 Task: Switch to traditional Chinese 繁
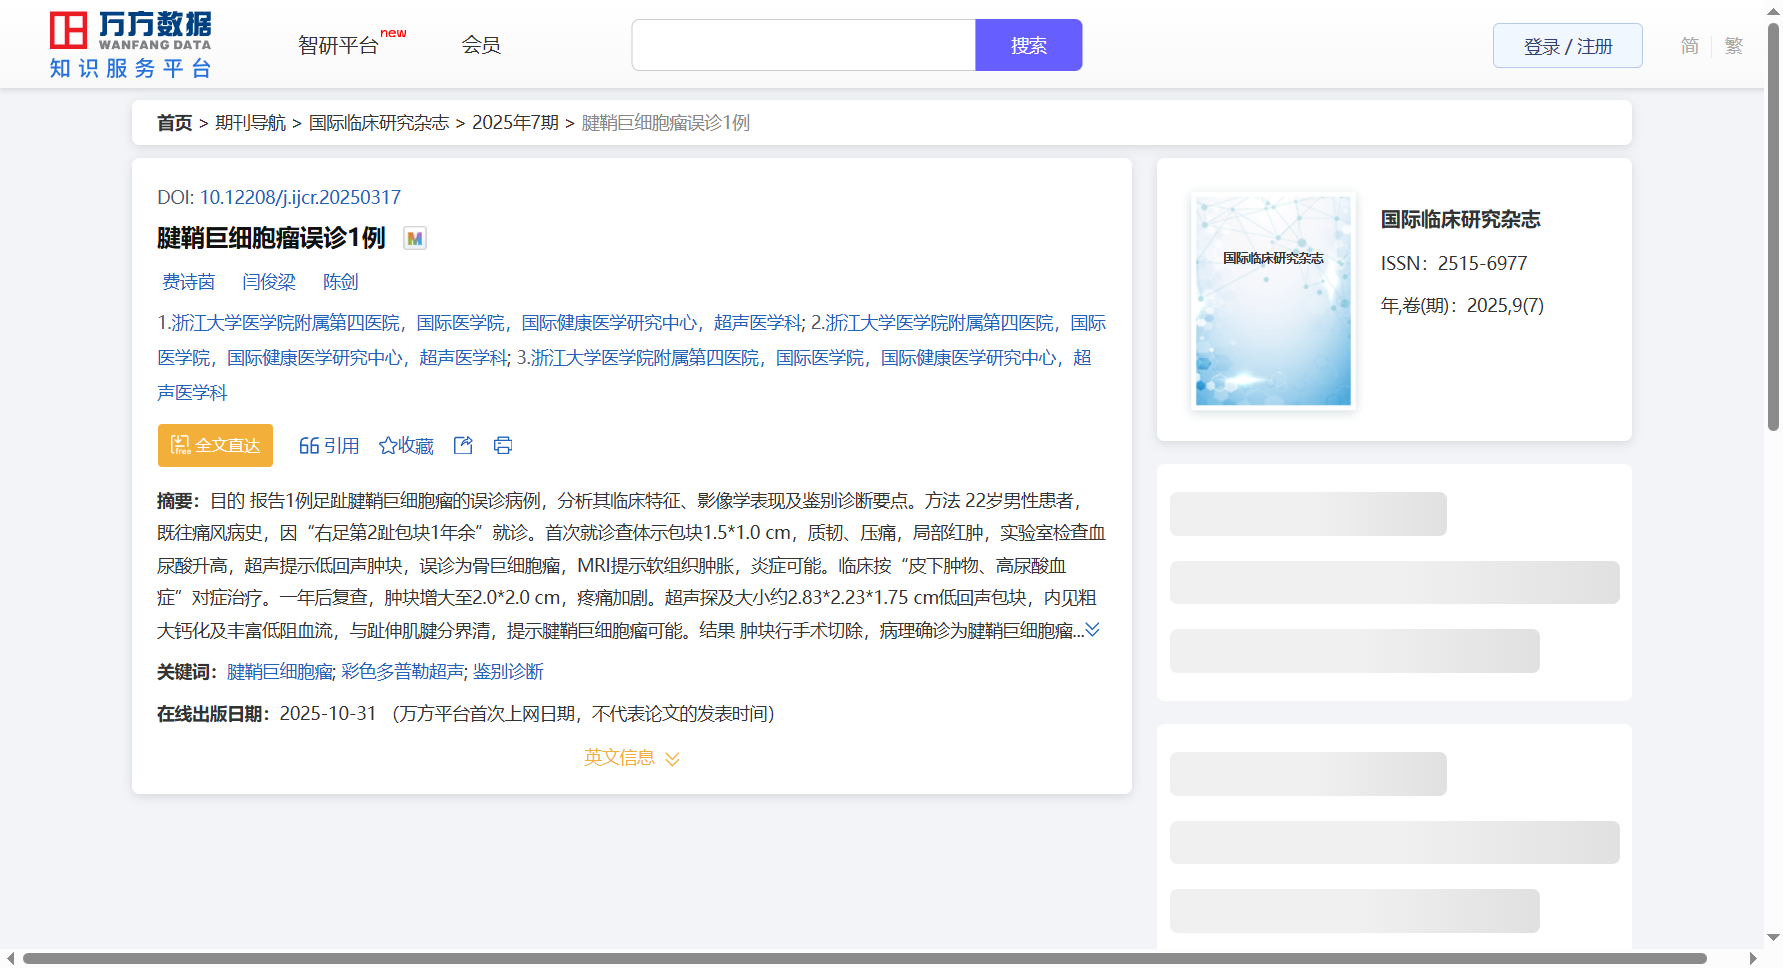point(1733,46)
